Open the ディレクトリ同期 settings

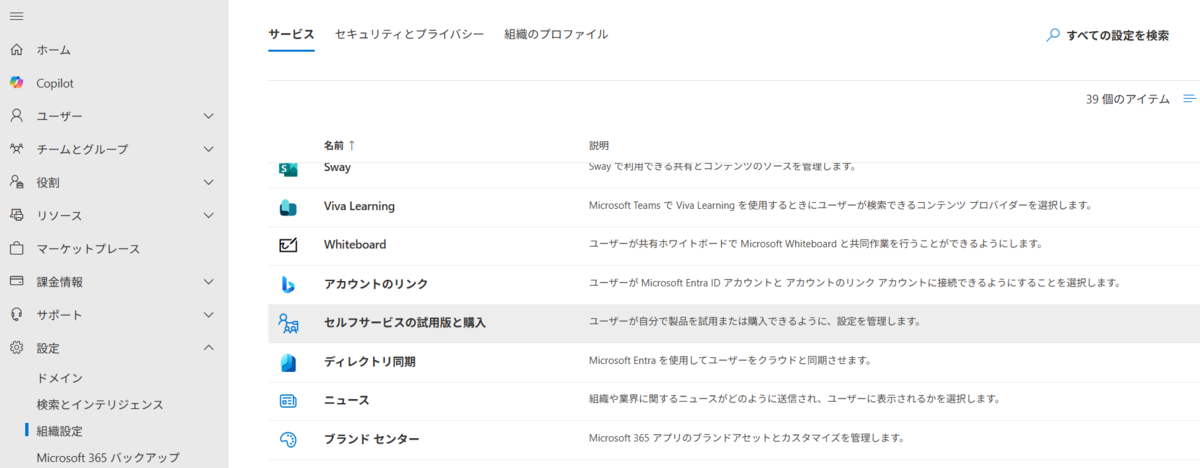click(369, 361)
